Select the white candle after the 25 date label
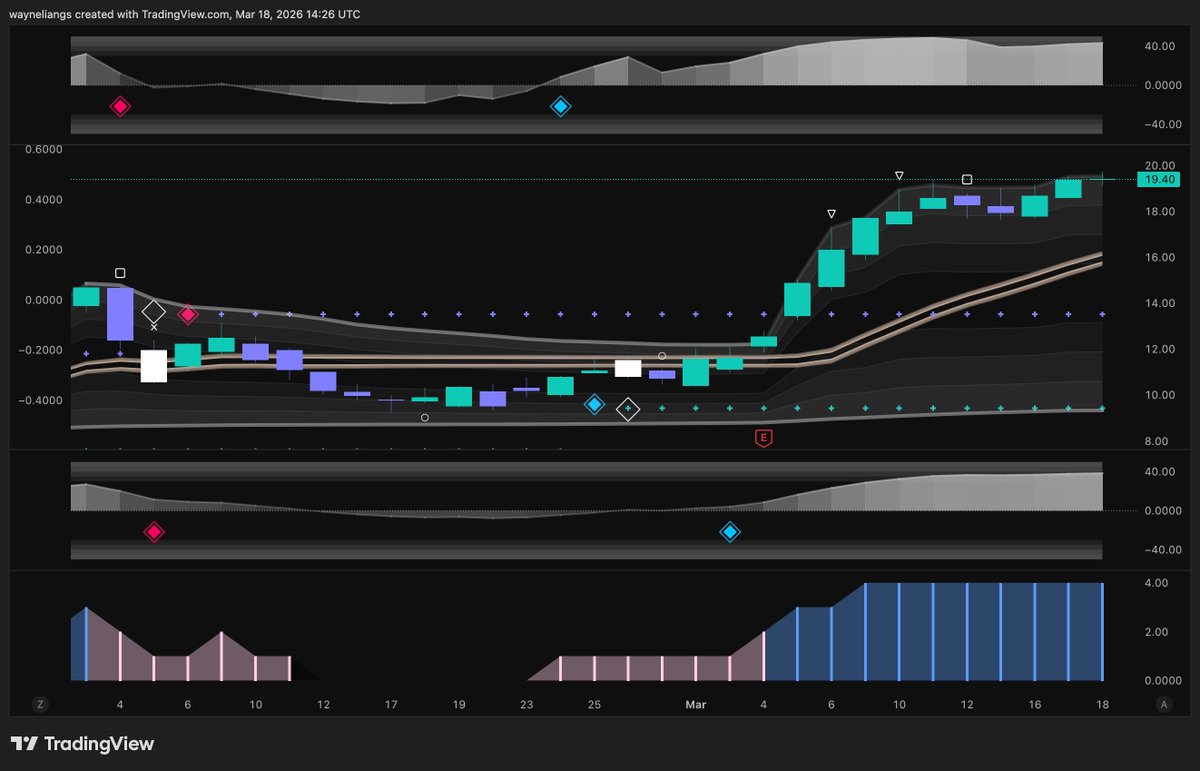1200x771 pixels. (x=628, y=368)
